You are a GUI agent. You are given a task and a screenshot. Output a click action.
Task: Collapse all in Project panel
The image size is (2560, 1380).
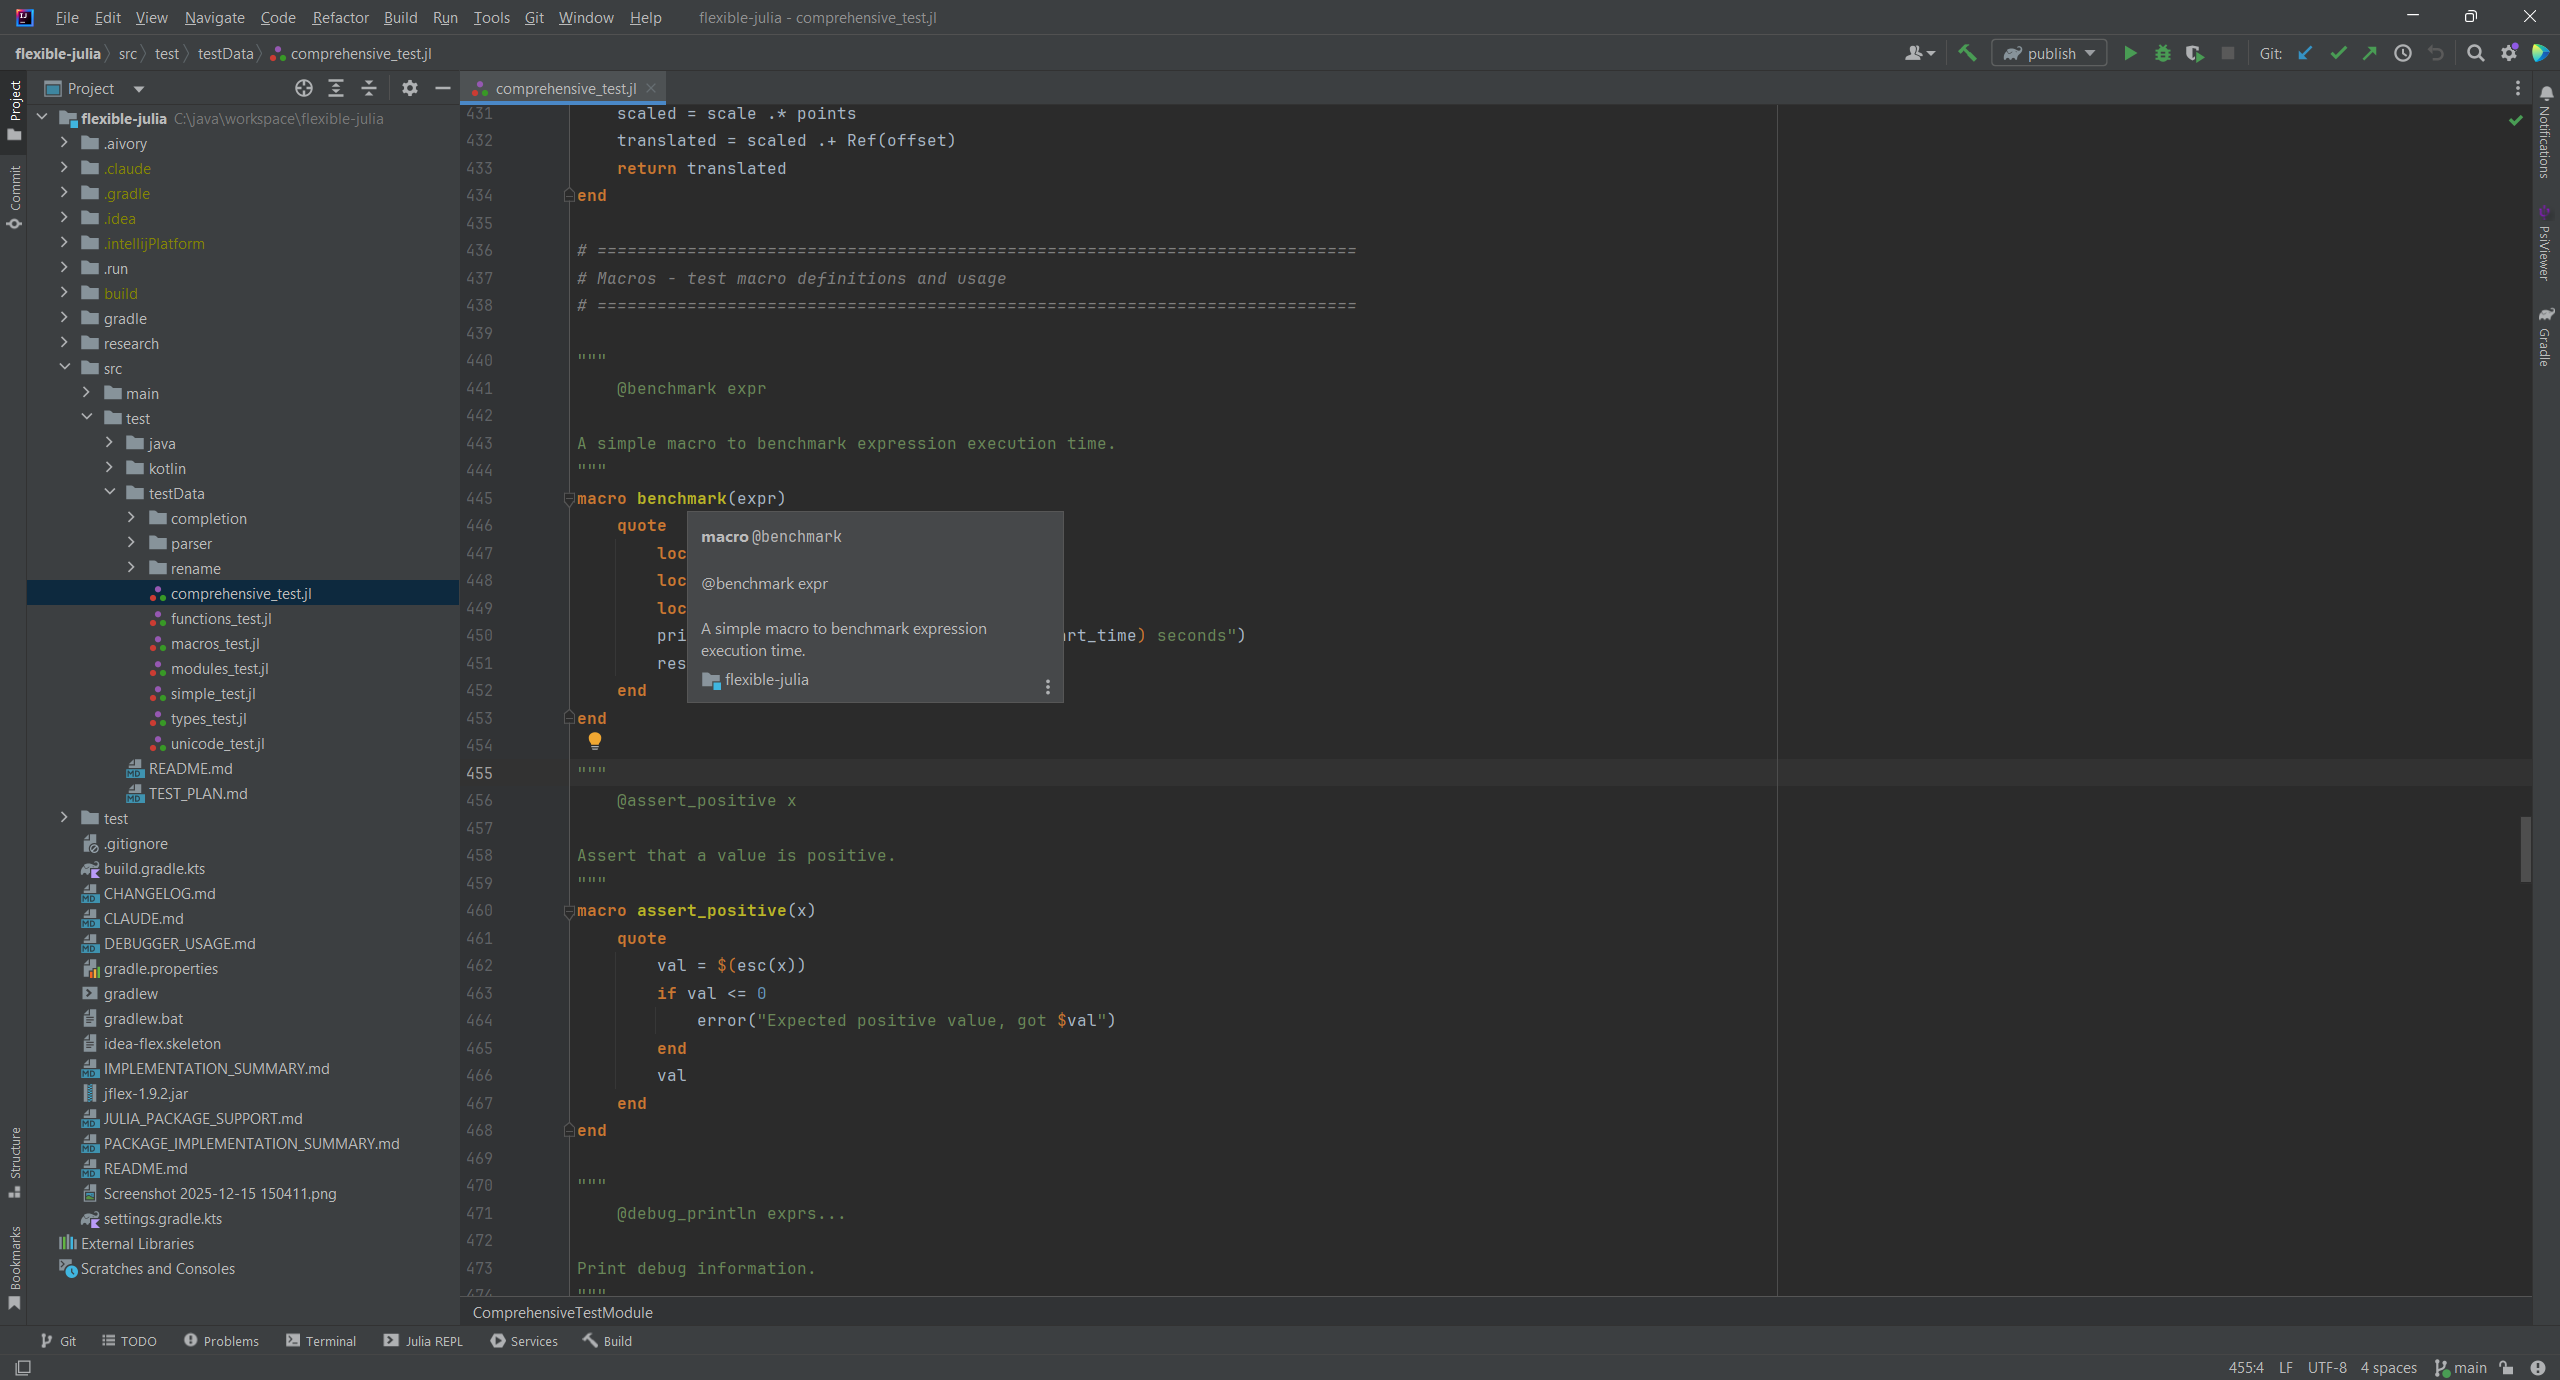pos(369,89)
